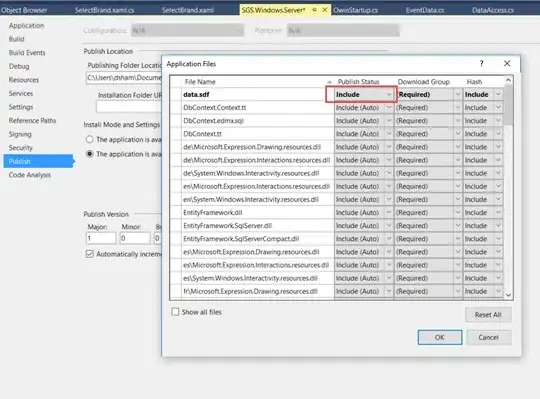
Task: Select the Publish page in sidebar
Action: (x=39, y=161)
